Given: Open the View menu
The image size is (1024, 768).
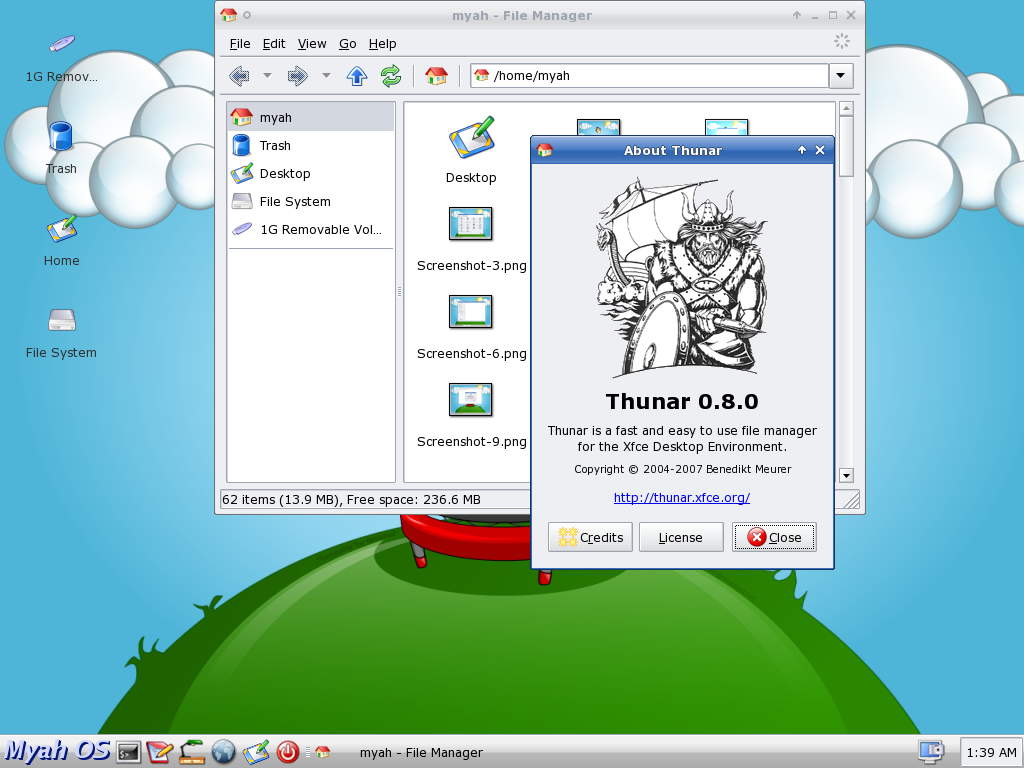Looking at the screenshot, I should (x=312, y=44).
